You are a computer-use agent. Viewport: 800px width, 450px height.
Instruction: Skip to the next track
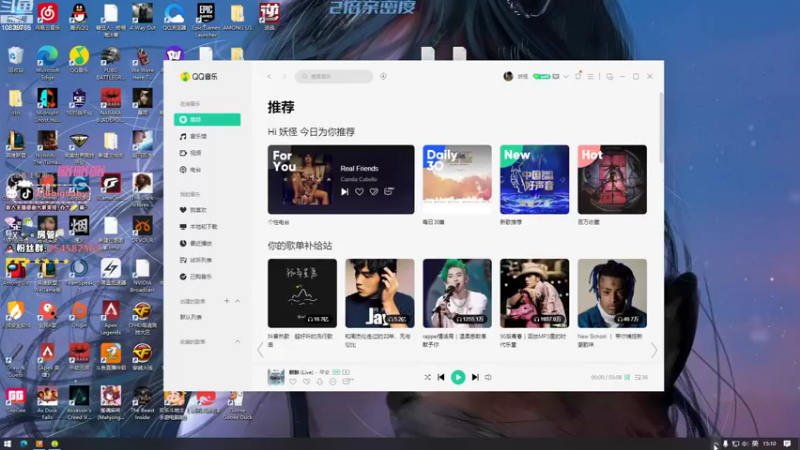tap(475, 377)
